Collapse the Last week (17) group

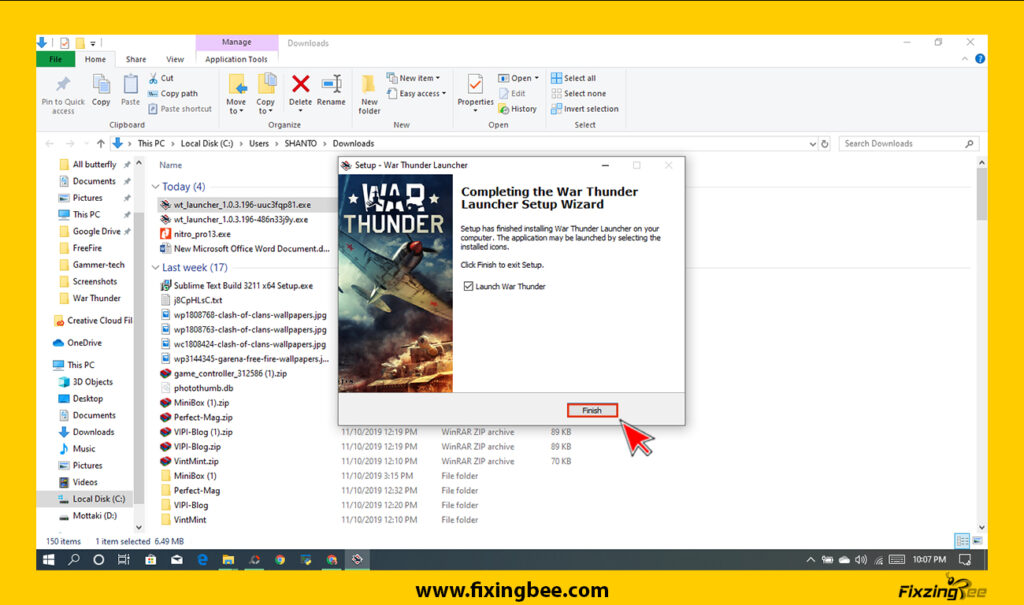point(155,268)
